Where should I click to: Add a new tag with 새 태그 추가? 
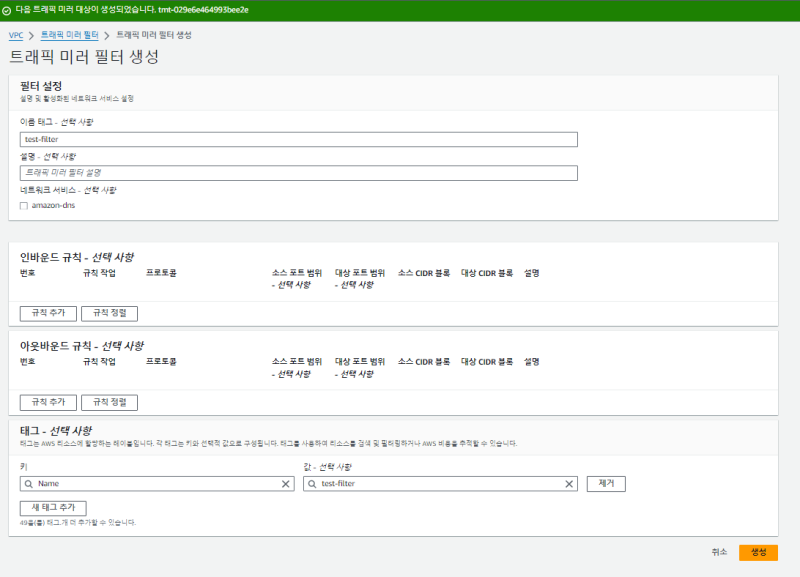pos(53,508)
